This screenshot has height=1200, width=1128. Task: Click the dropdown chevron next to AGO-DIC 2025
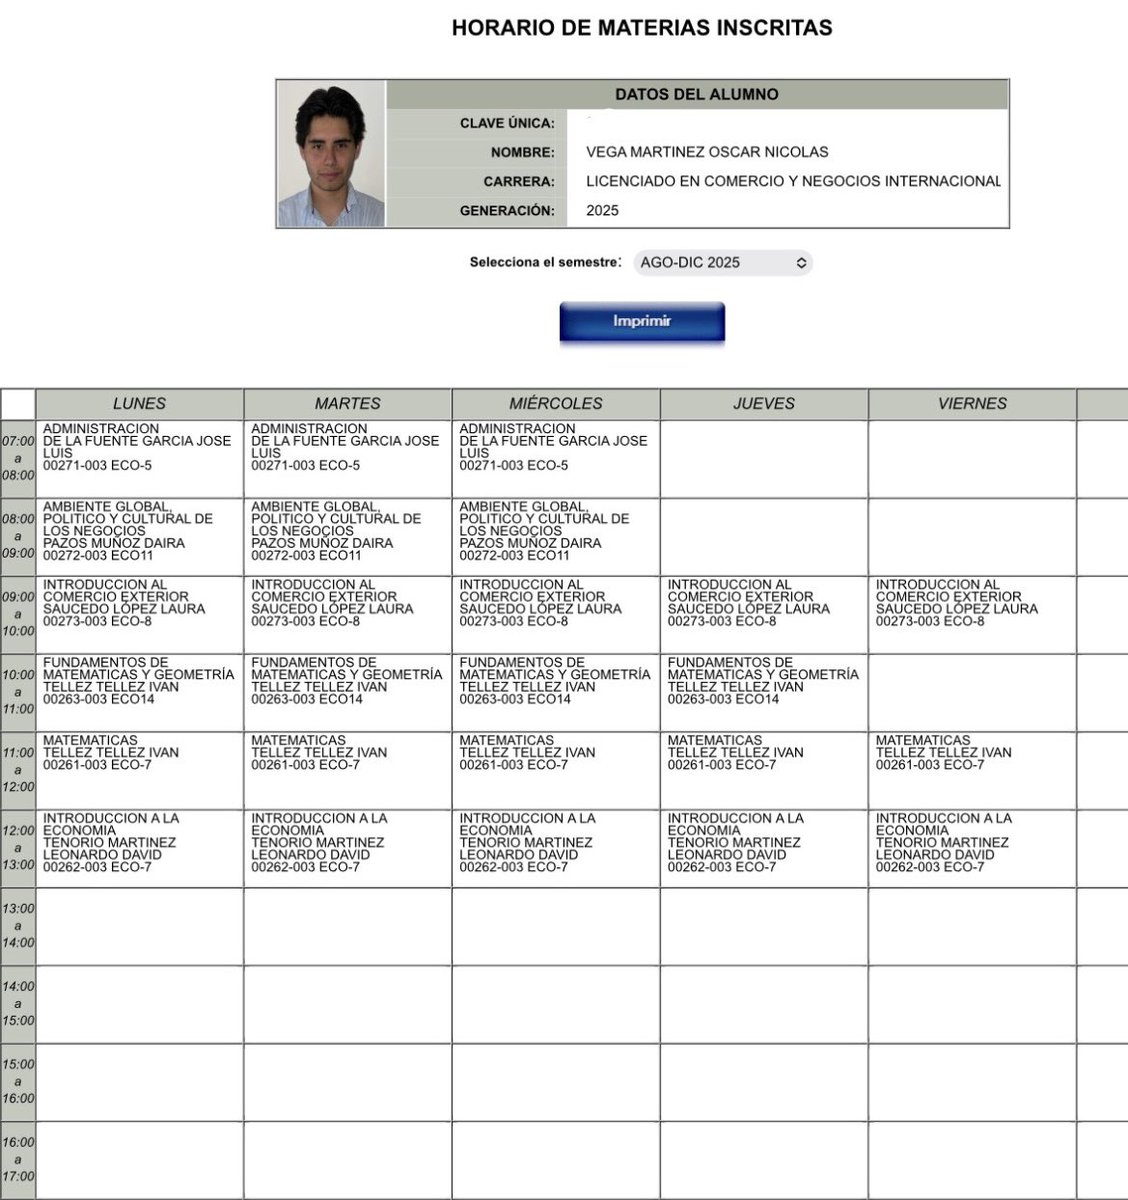[798, 263]
